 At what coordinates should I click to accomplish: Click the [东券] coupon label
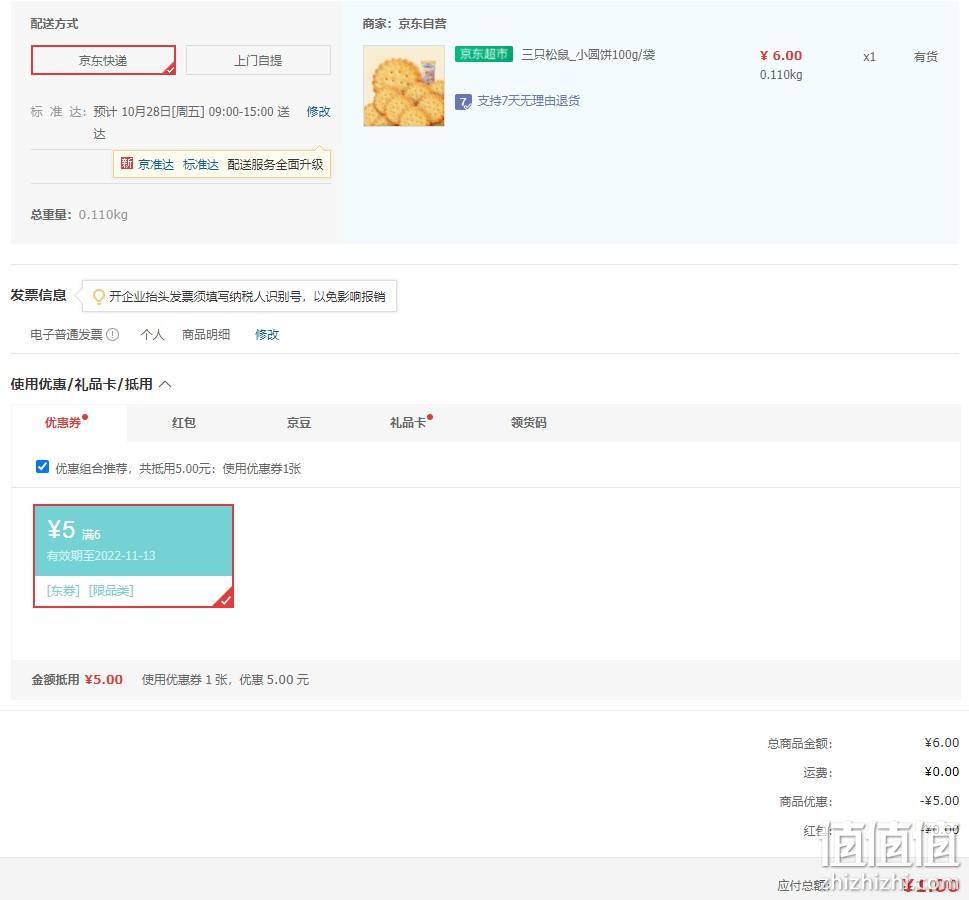click(x=64, y=590)
